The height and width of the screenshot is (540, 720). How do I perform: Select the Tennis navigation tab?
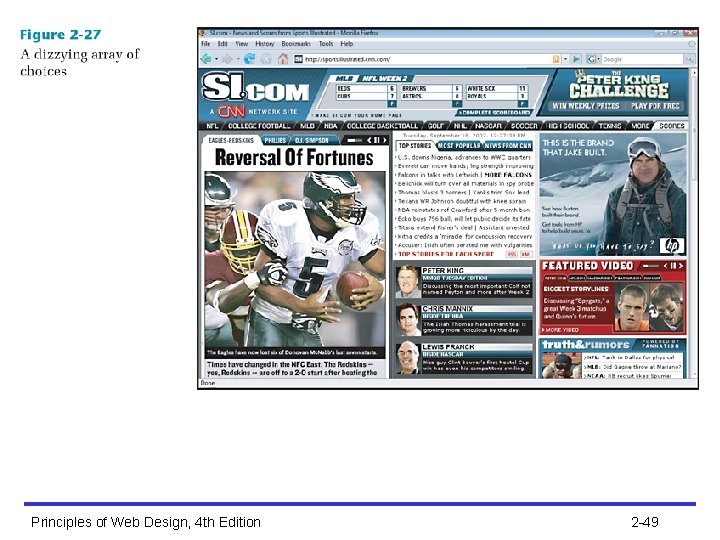click(610, 126)
